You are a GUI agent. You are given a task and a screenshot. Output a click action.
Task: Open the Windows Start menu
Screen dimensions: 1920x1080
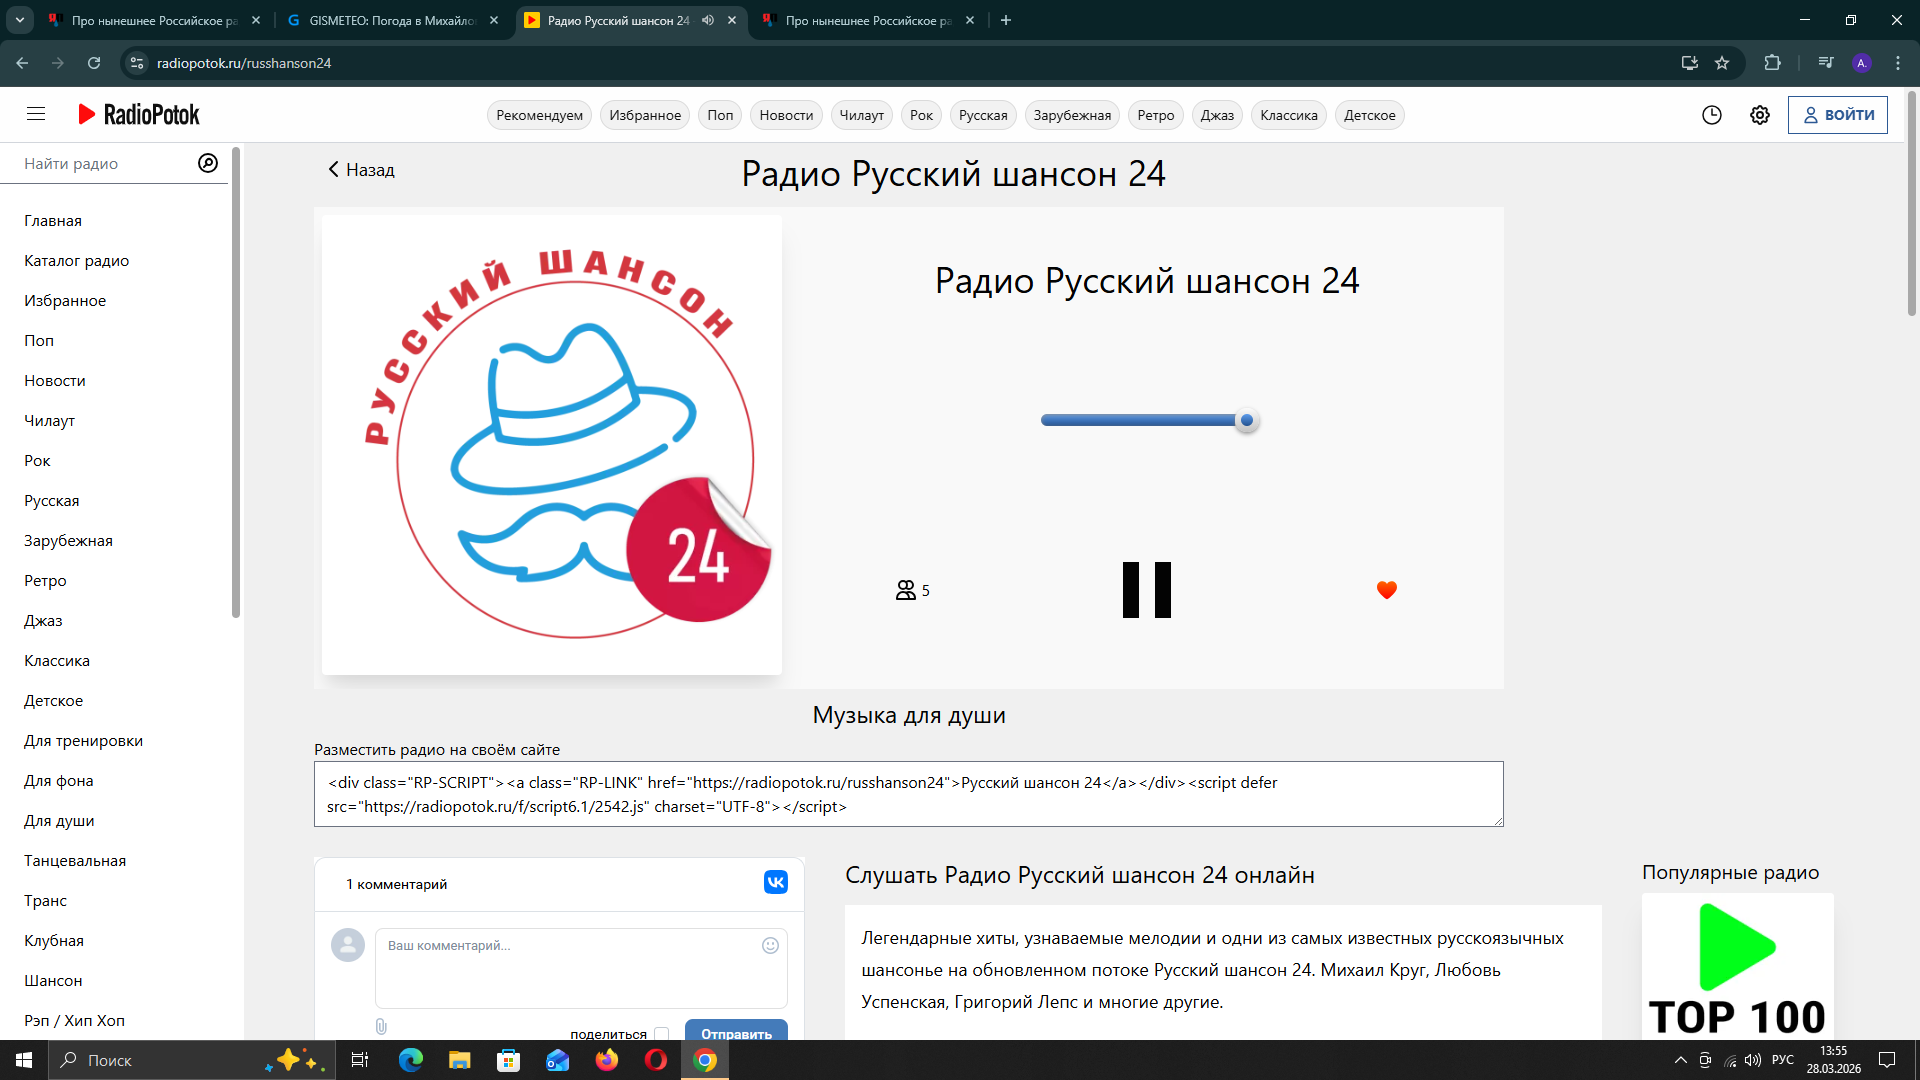click(24, 1060)
